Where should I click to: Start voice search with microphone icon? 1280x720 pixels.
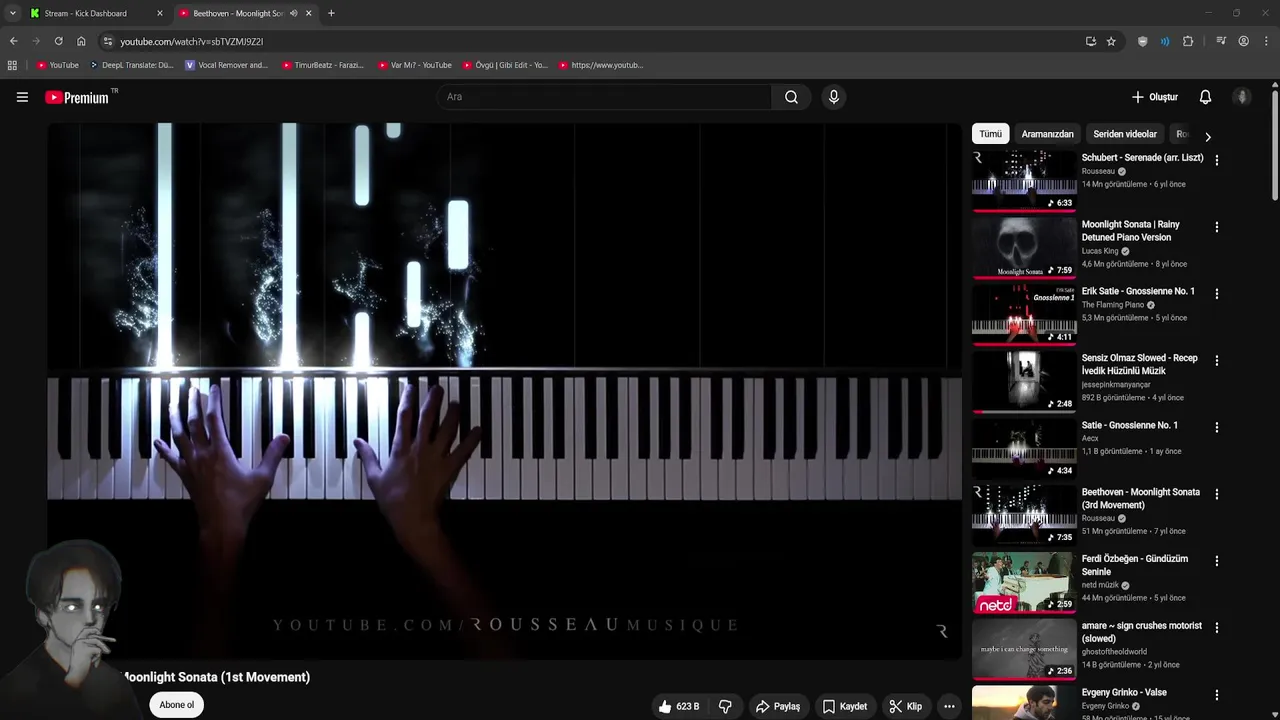pyautogui.click(x=834, y=97)
